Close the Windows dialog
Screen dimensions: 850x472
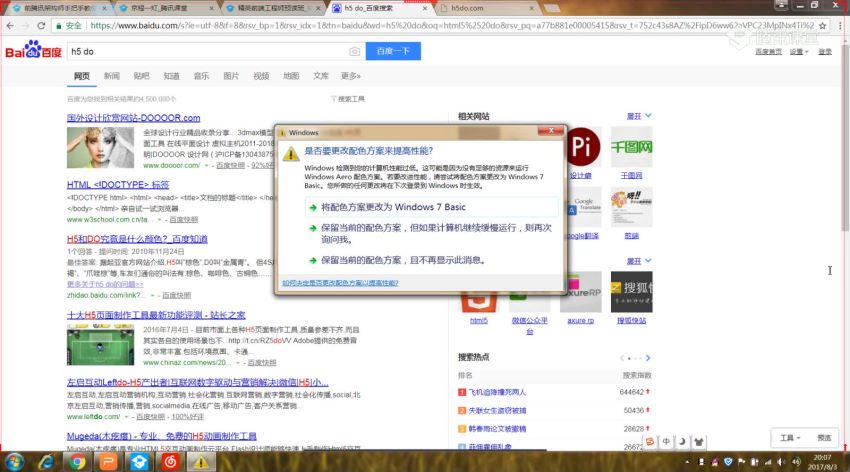point(551,131)
